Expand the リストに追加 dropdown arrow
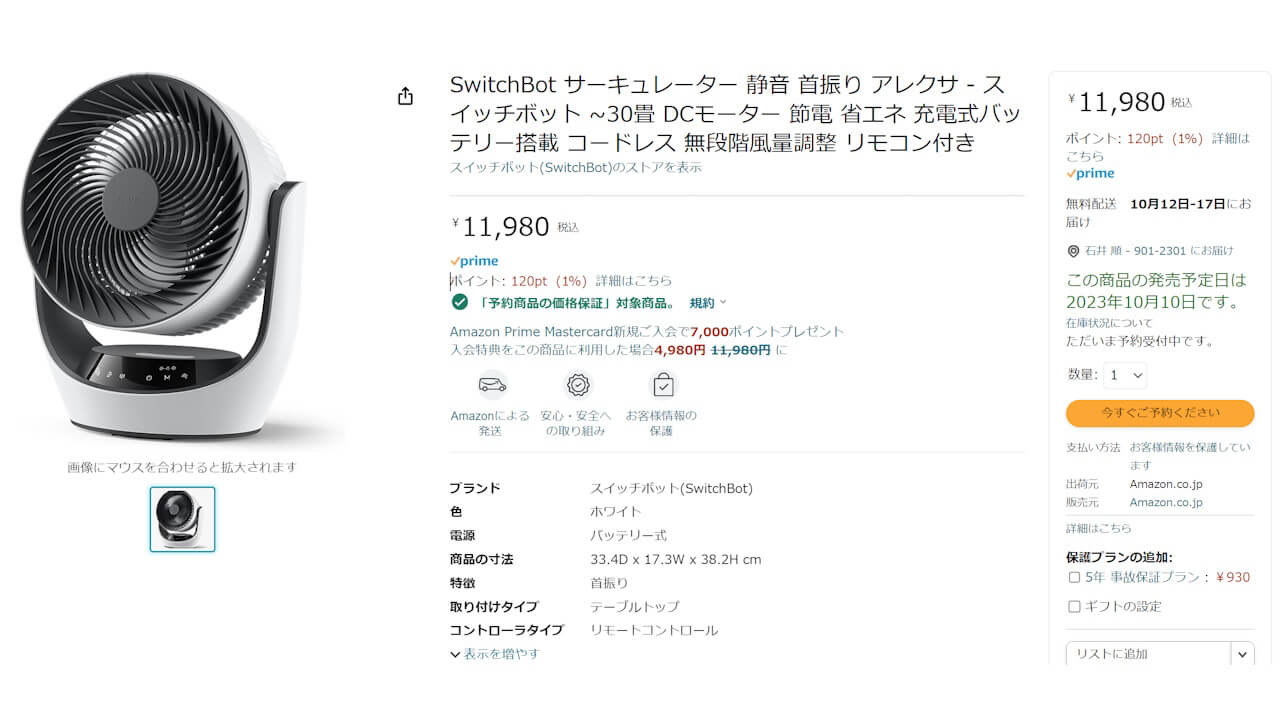The height and width of the screenshot is (720, 1280). tap(1240, 653)
